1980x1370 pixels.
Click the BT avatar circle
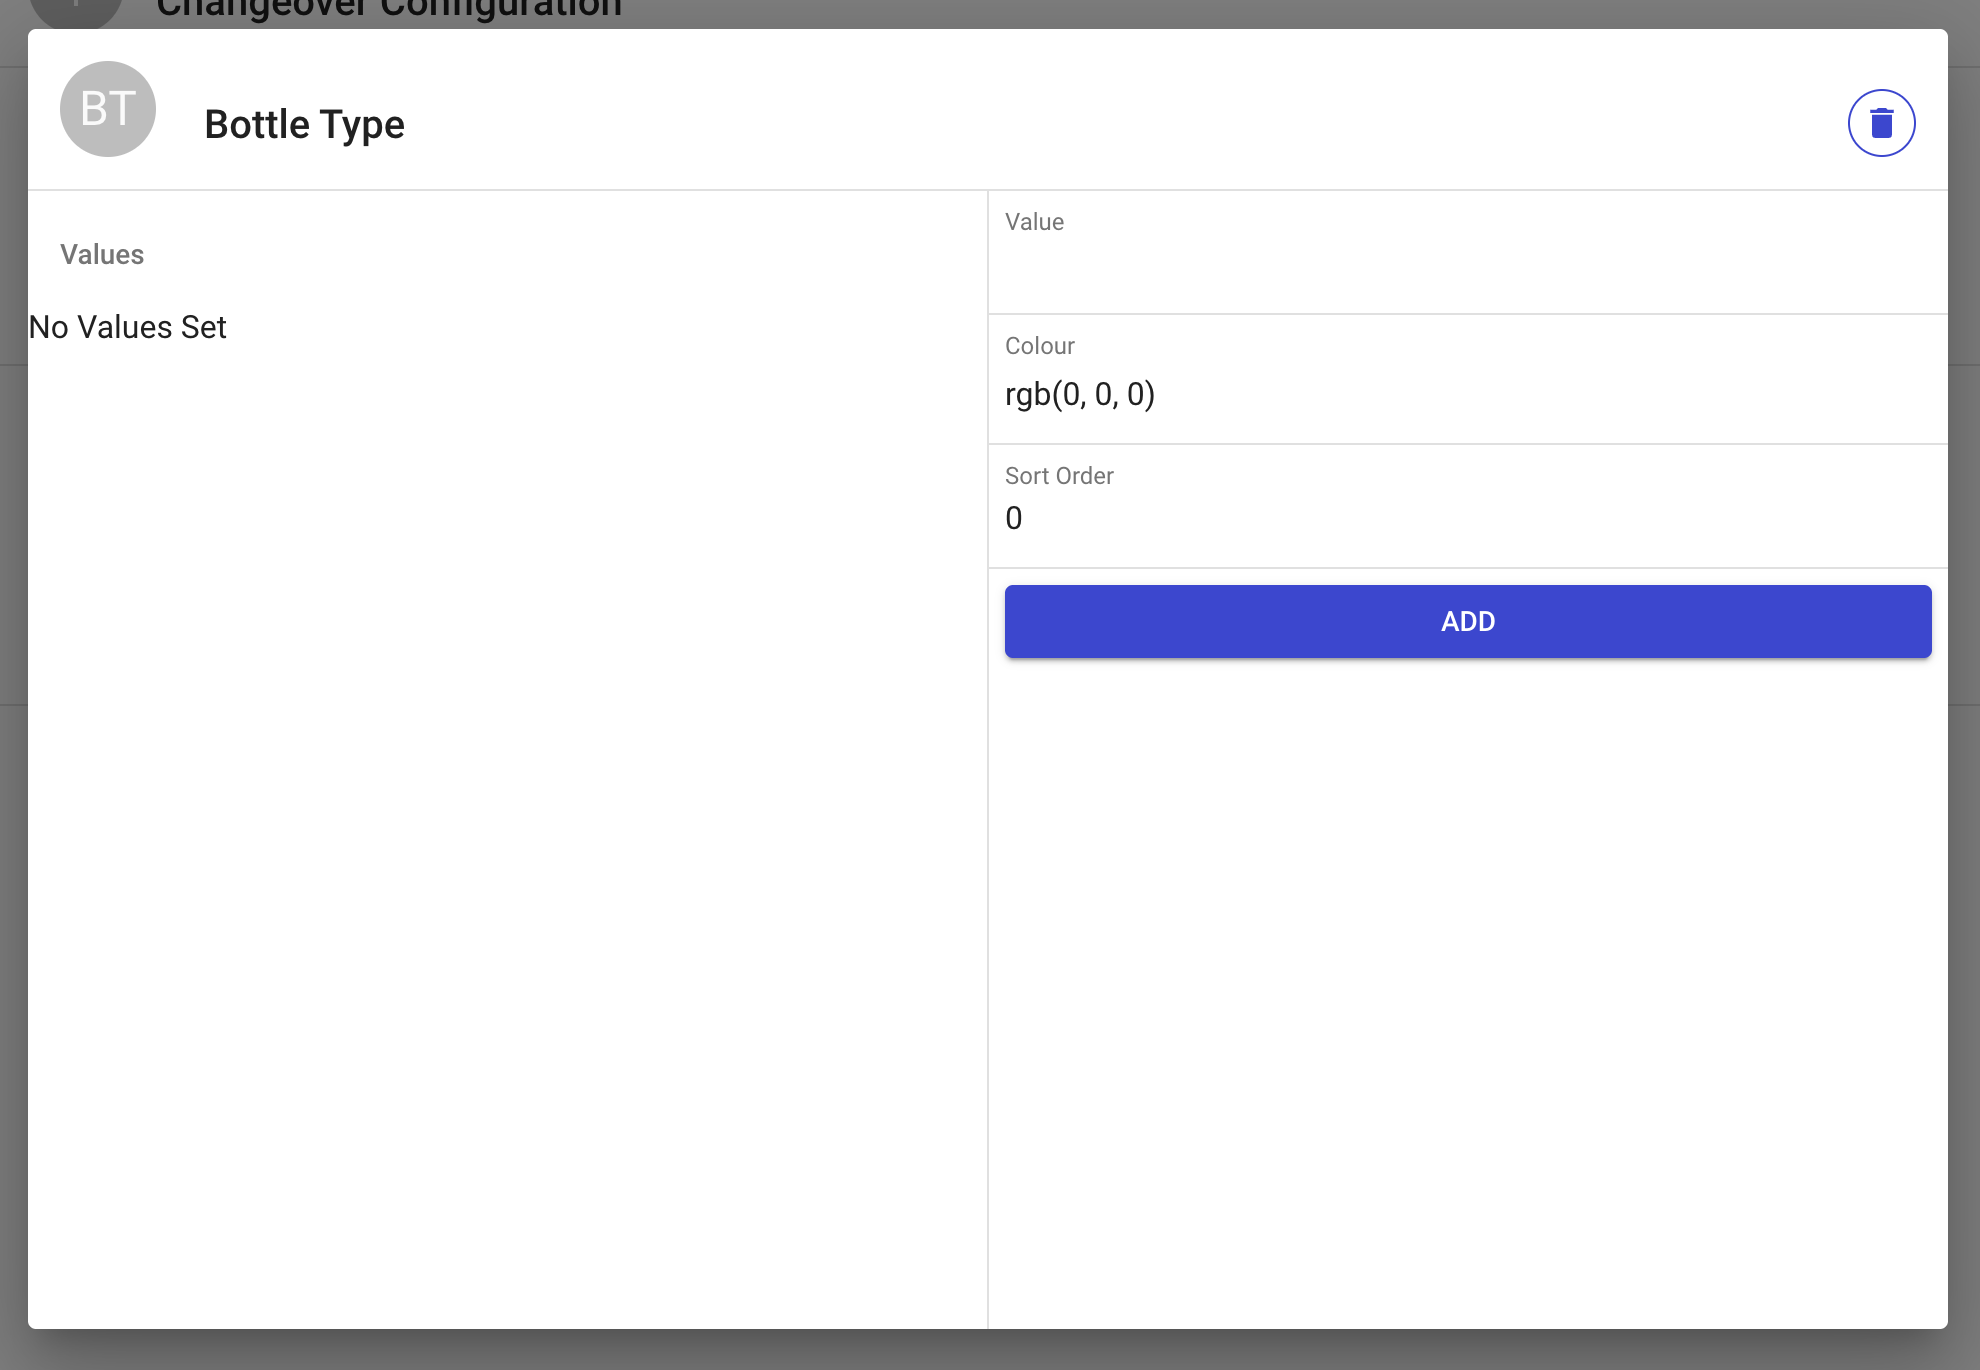coord(108,109)
